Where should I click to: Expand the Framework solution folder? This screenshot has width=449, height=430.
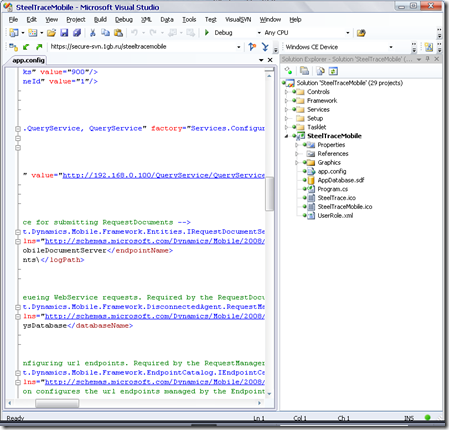pos(286,101)
